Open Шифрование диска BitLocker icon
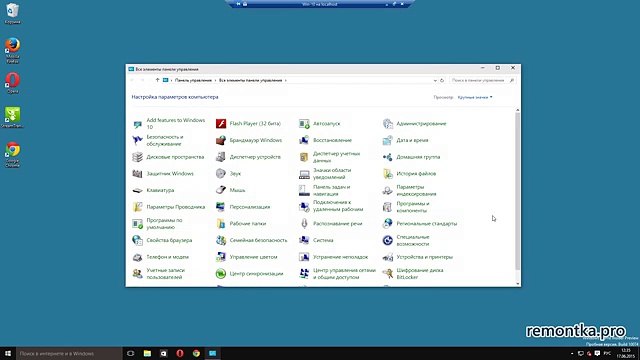This screenshot has height=360, width=640. 387,273
